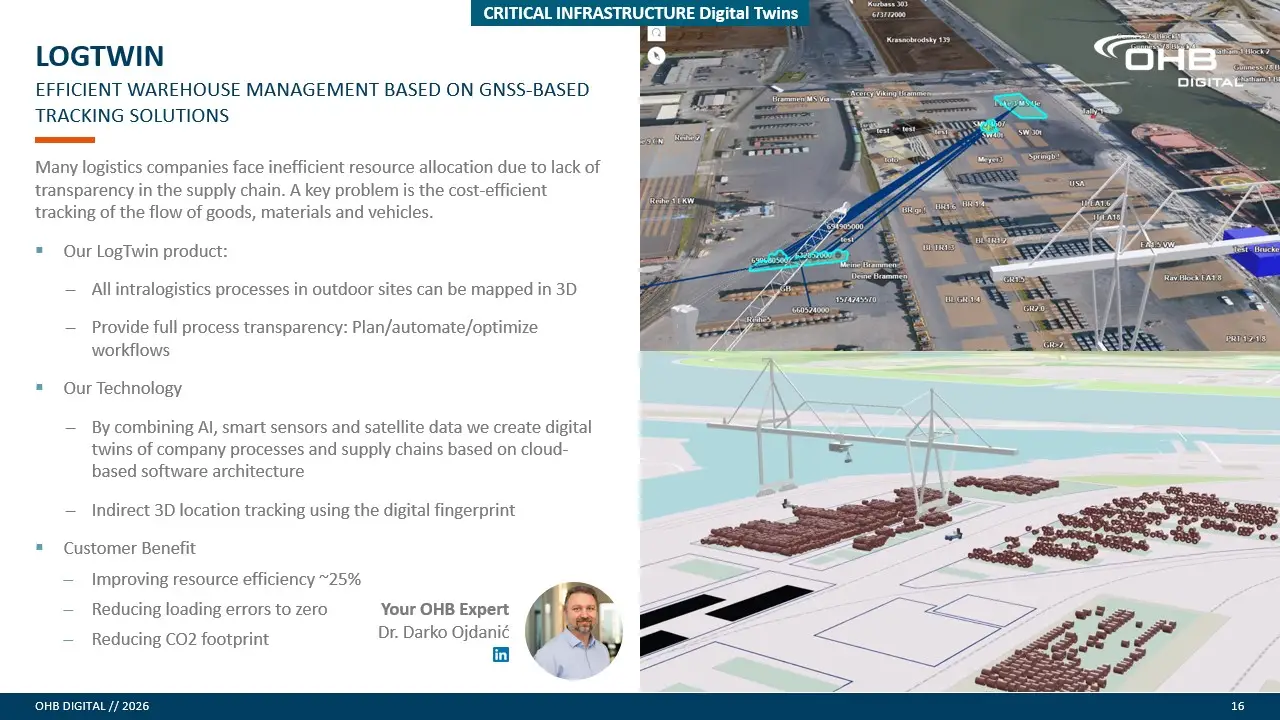
Task: Click the "Krasnobrodsky 139" map label
Action: click(x=918, y=40)
